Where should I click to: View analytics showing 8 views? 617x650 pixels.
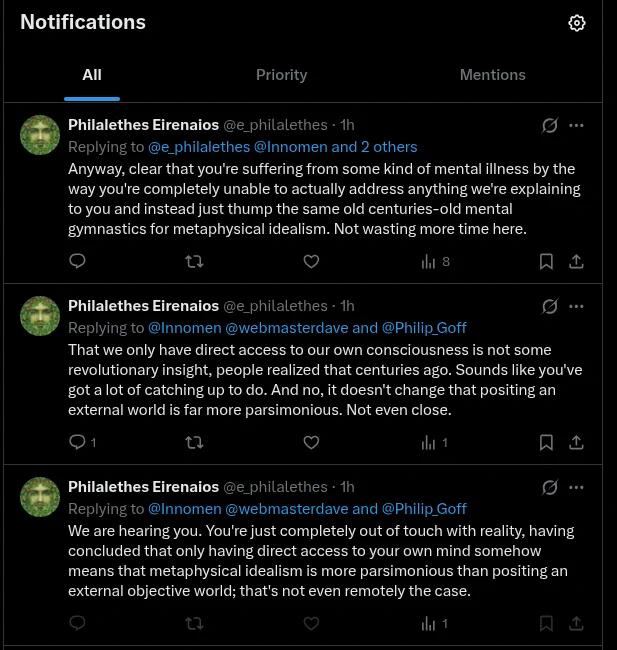pos(435,262)
